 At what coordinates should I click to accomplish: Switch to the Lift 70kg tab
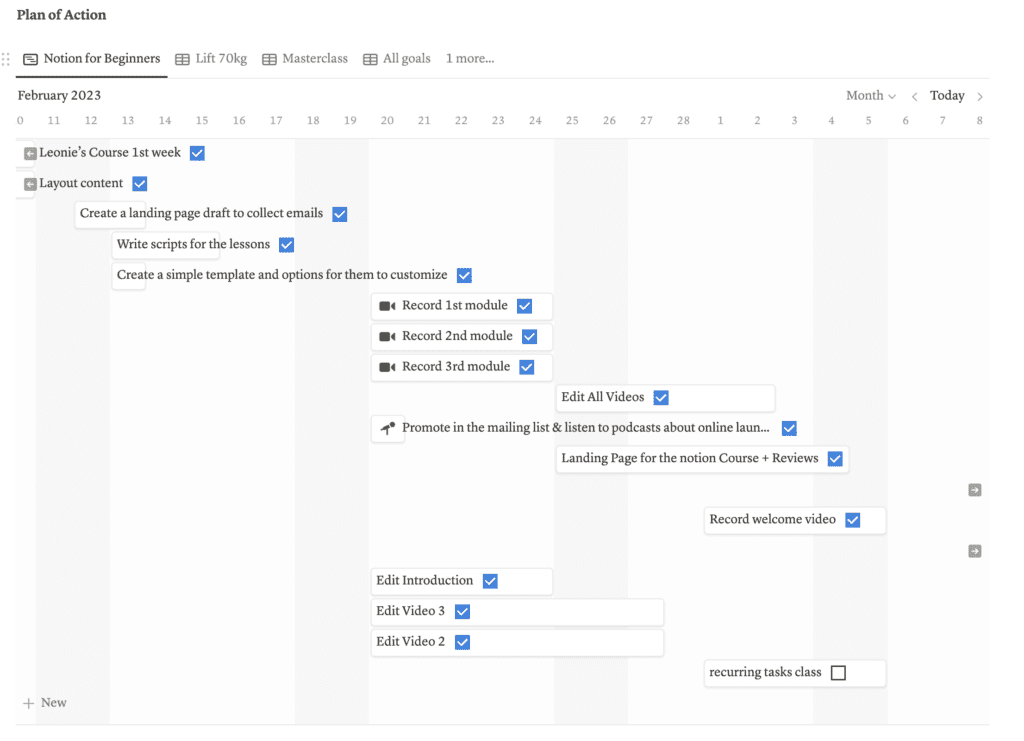click(212, 59)
